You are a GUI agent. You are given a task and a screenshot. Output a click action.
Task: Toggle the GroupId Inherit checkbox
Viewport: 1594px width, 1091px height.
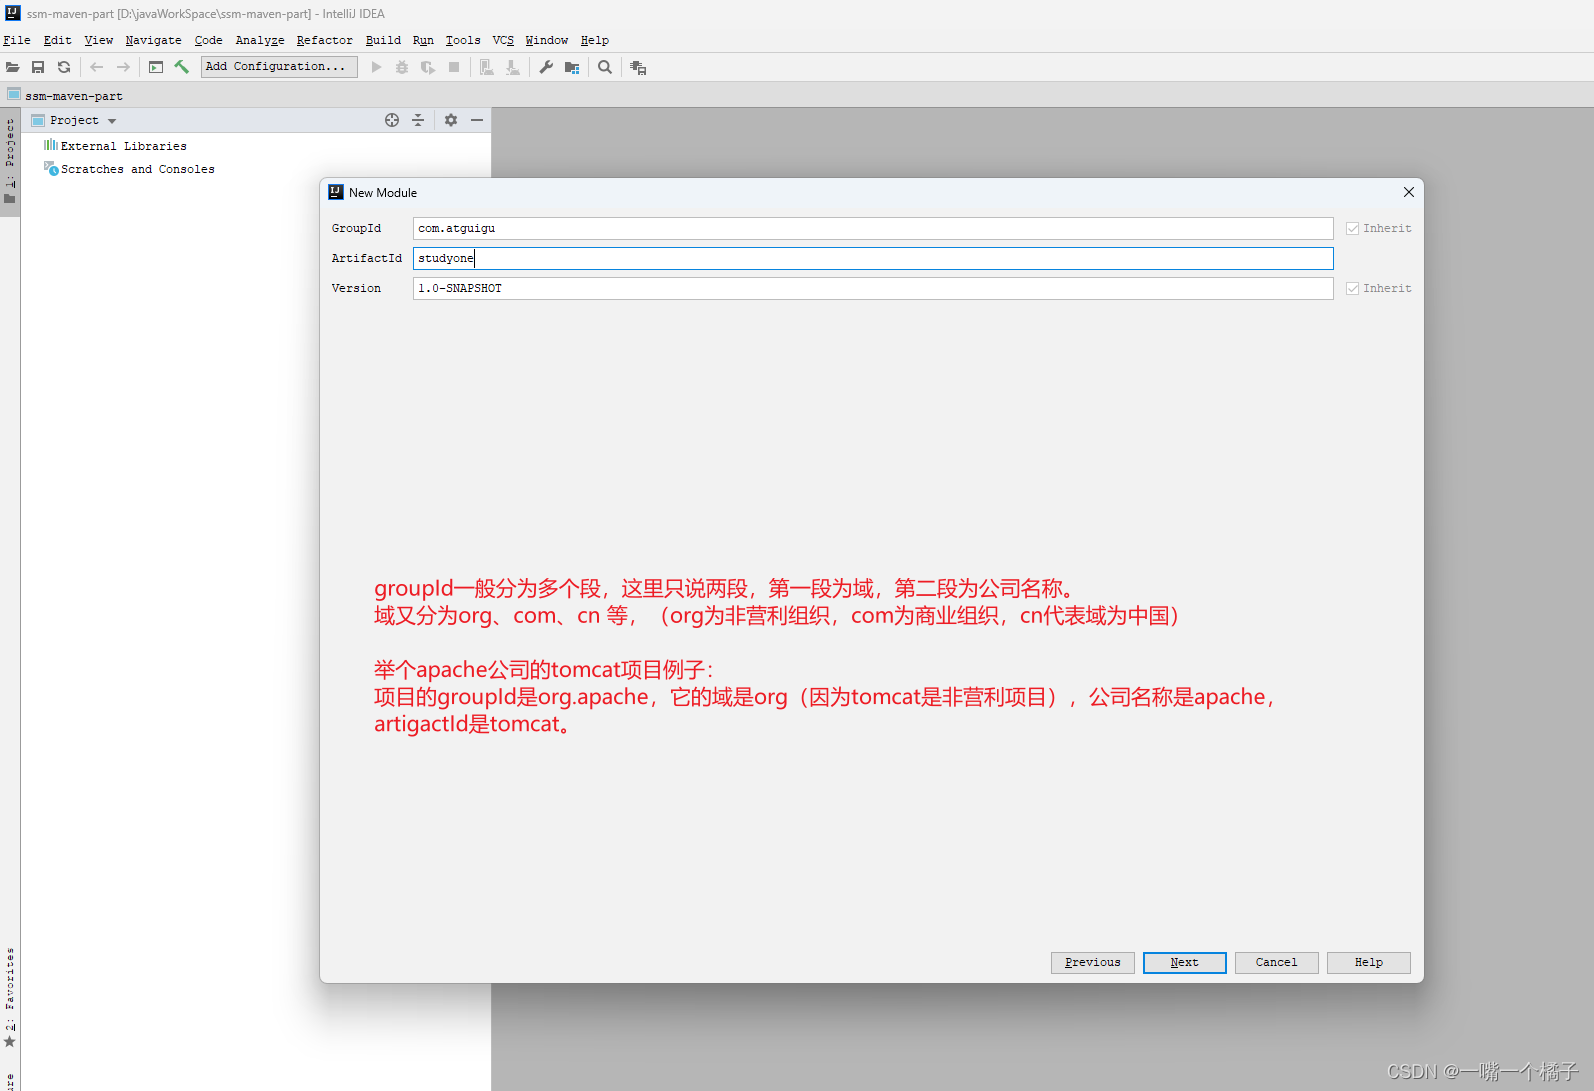pos(1352,229)
